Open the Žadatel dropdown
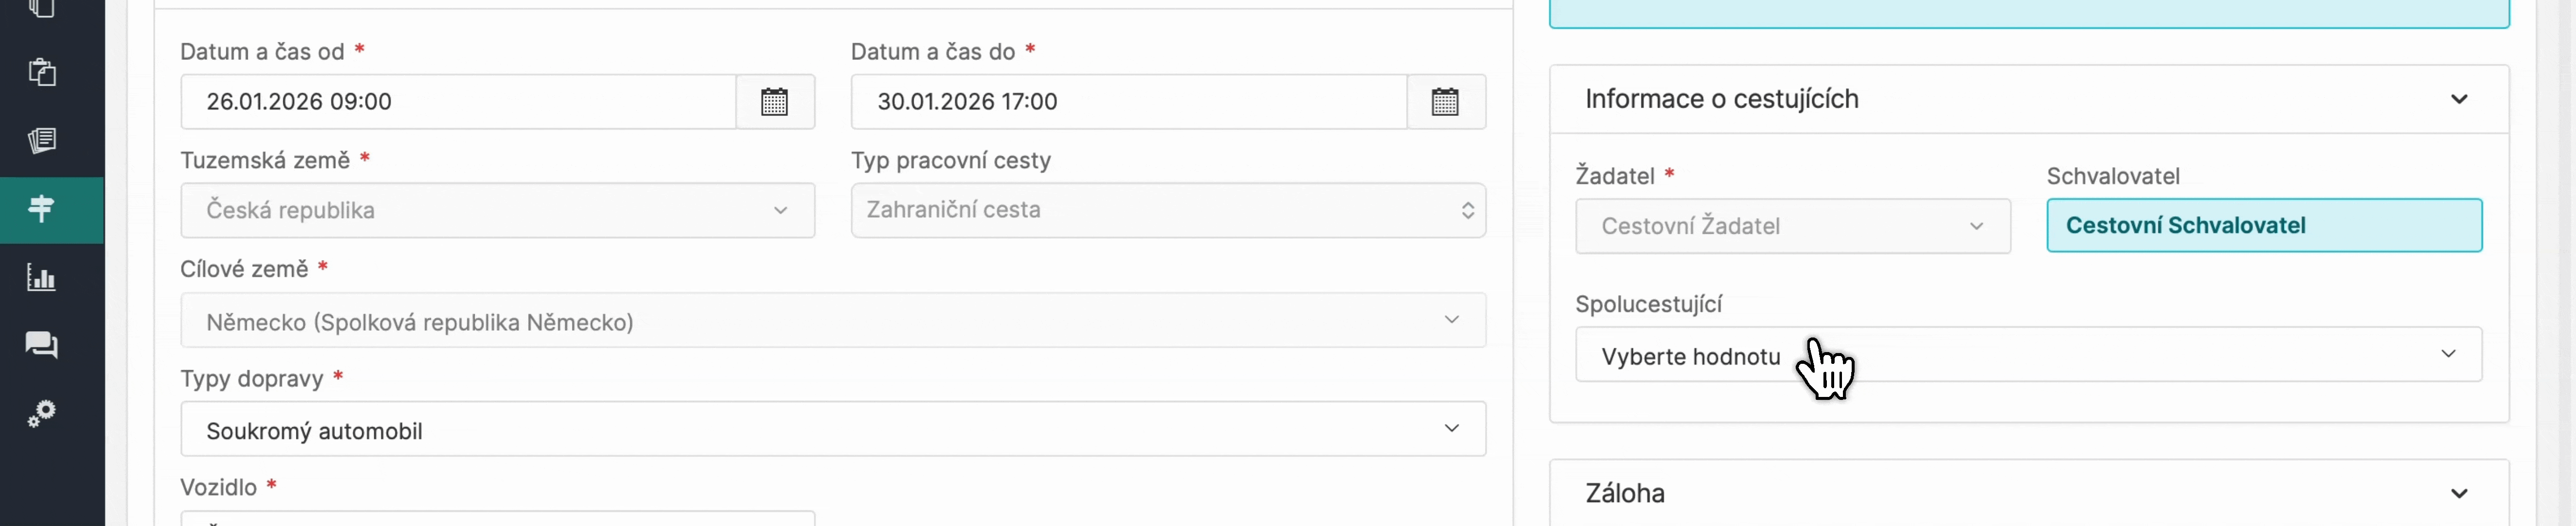 tap(1792, 226)
